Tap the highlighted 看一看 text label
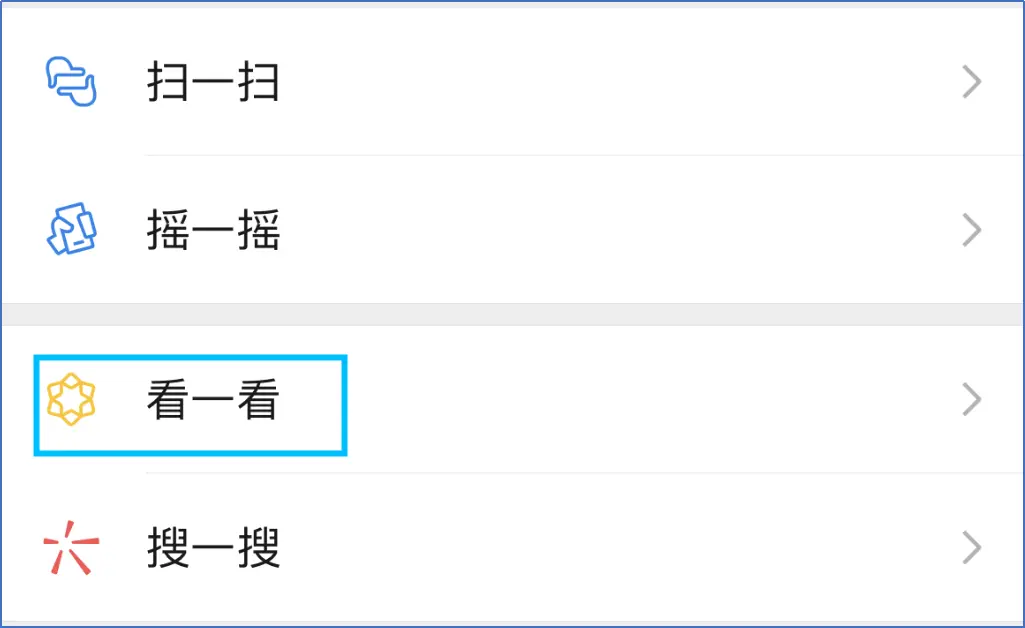Viewport: 1025px width, 628px height. 213,400
